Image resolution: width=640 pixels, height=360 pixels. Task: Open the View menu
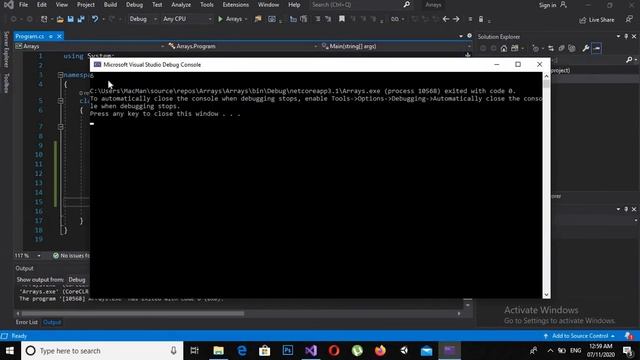tap(62, 5)
